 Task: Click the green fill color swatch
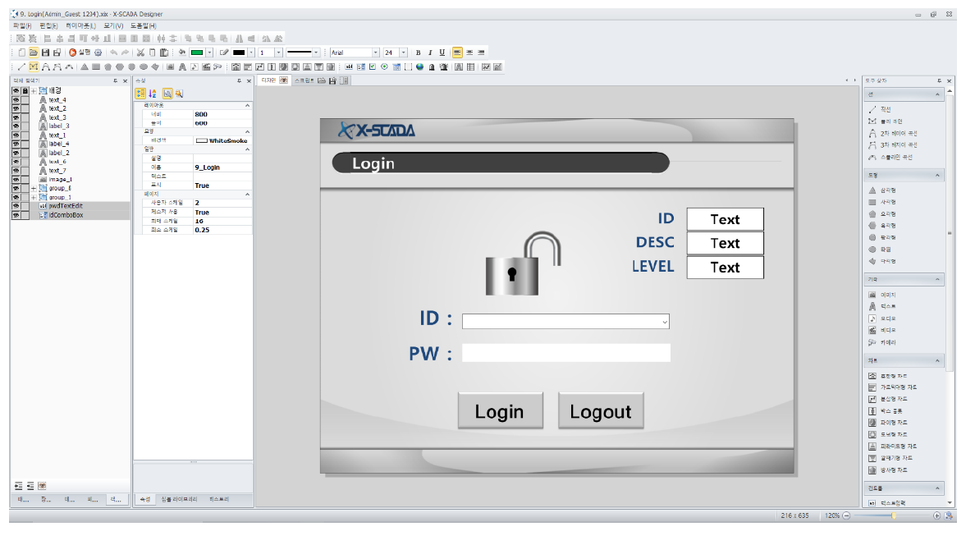click(x=197, y=52)
